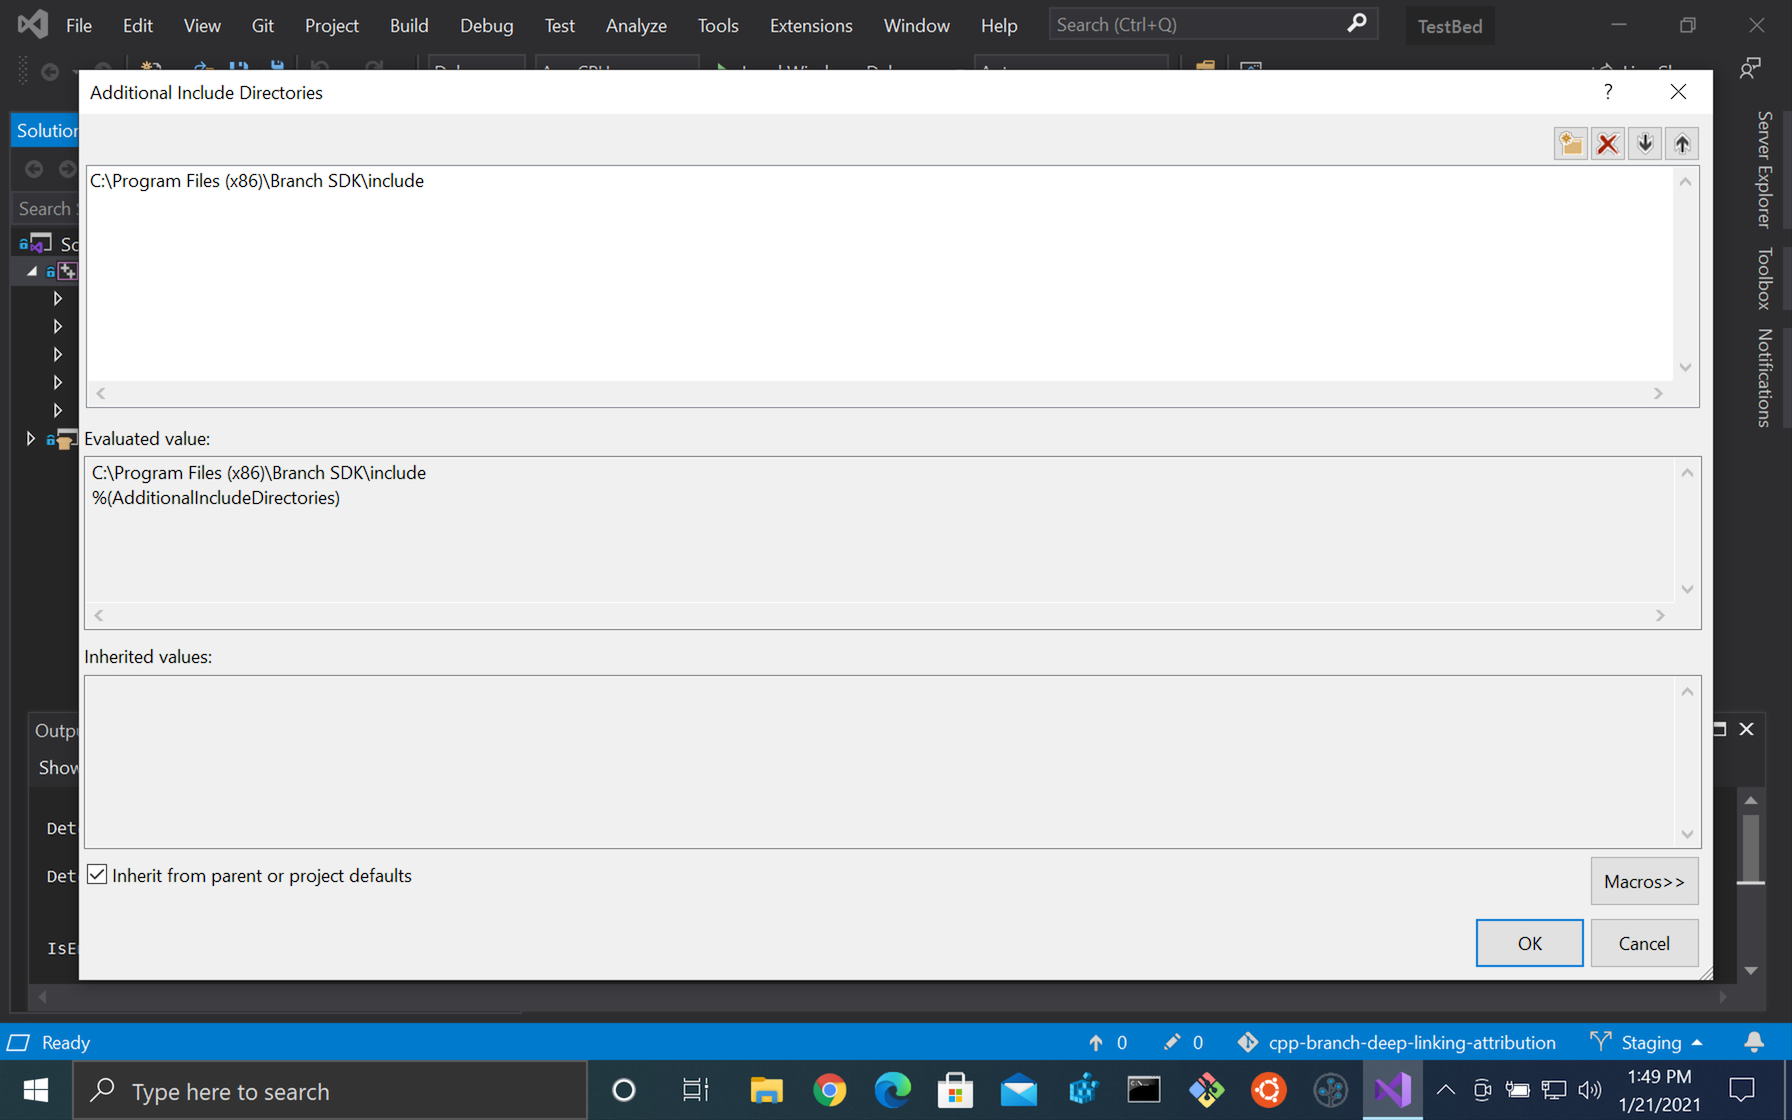Open File Explorer from the taskbar

[x=766, y=1090]
